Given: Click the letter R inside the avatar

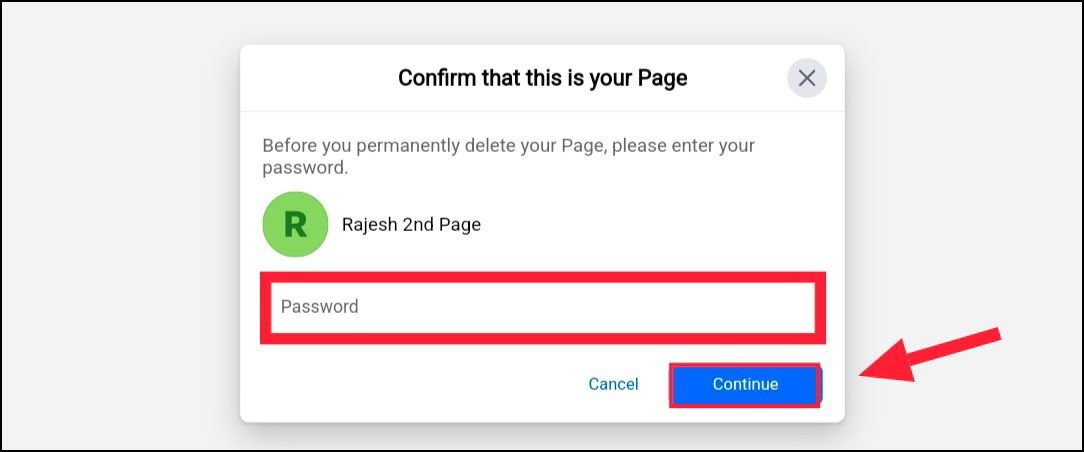Looking at the screenshot, I should 295,225.
